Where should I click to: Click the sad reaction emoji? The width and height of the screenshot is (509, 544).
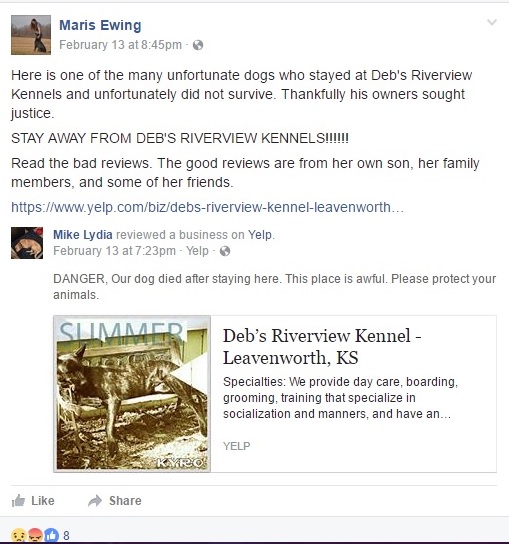tap(18, 536)
